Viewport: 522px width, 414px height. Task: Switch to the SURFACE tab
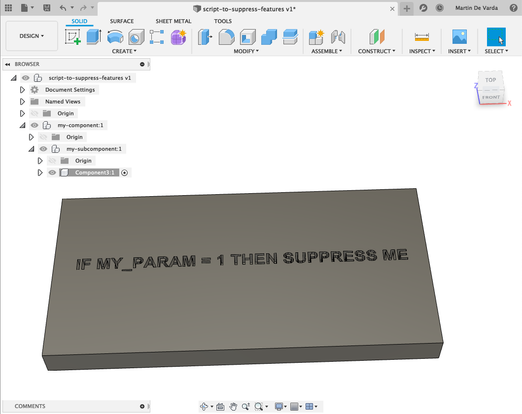coord(122,21)
